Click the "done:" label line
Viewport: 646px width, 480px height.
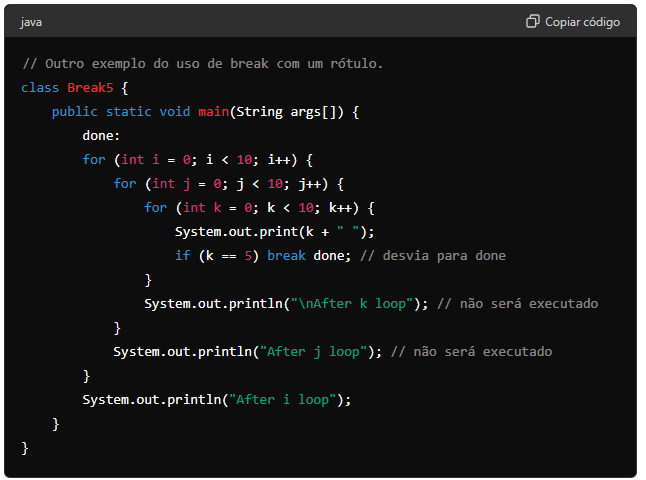[x=101, y=136]
